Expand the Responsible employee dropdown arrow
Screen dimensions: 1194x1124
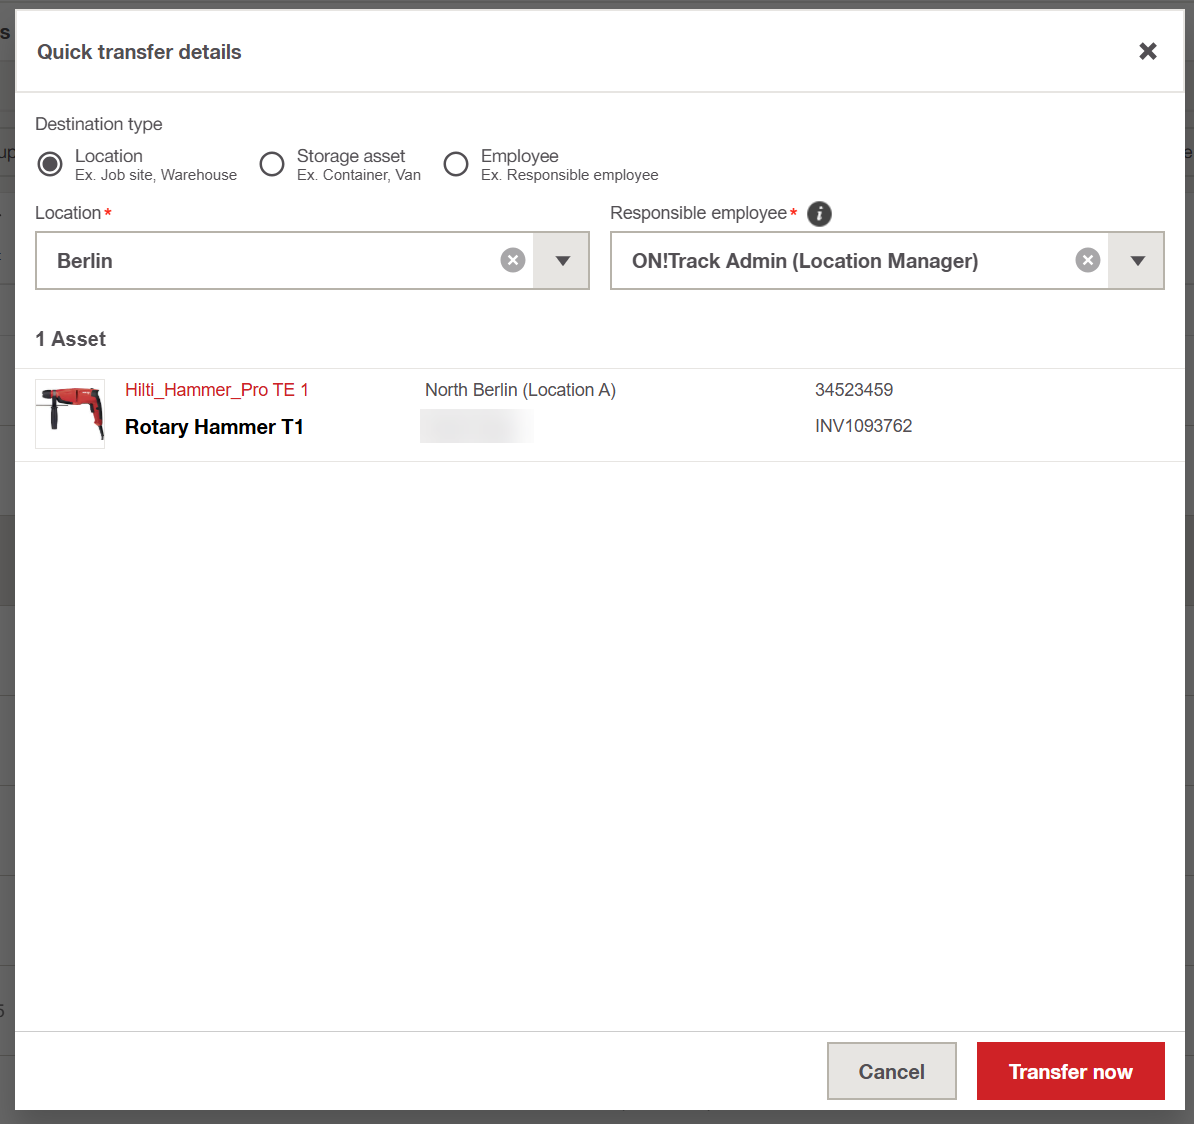click(1137, 261)
